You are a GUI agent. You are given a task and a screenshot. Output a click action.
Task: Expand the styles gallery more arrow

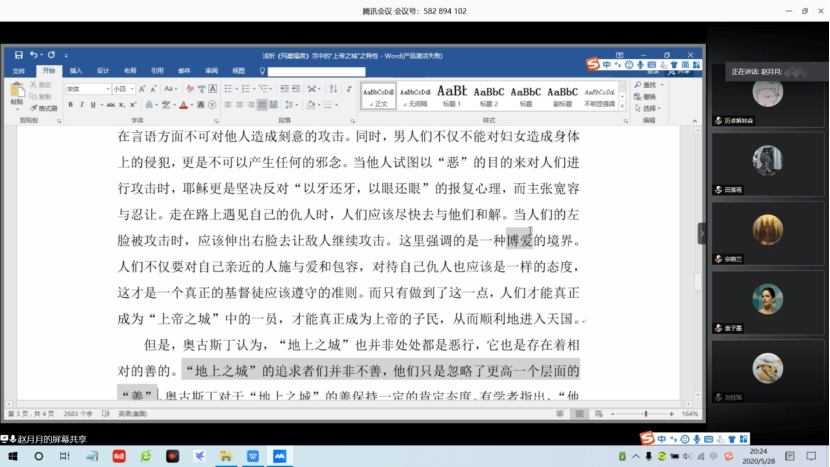624,103
